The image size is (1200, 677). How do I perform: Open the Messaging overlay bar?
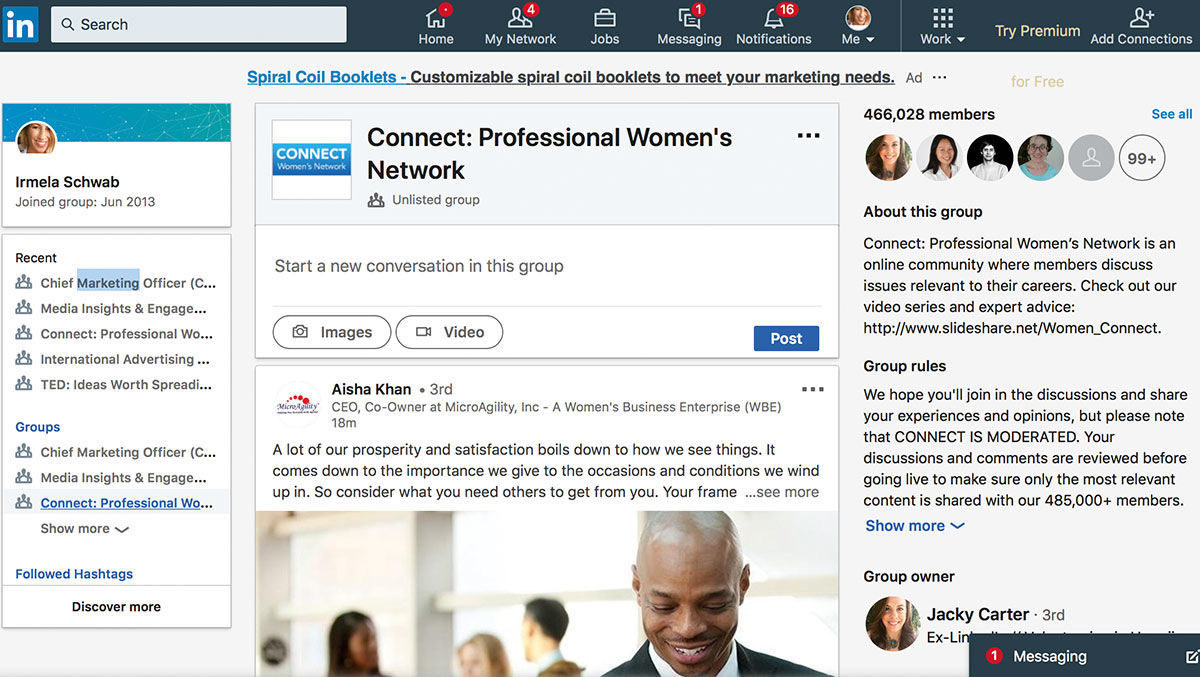click(x=1085, y=656)
